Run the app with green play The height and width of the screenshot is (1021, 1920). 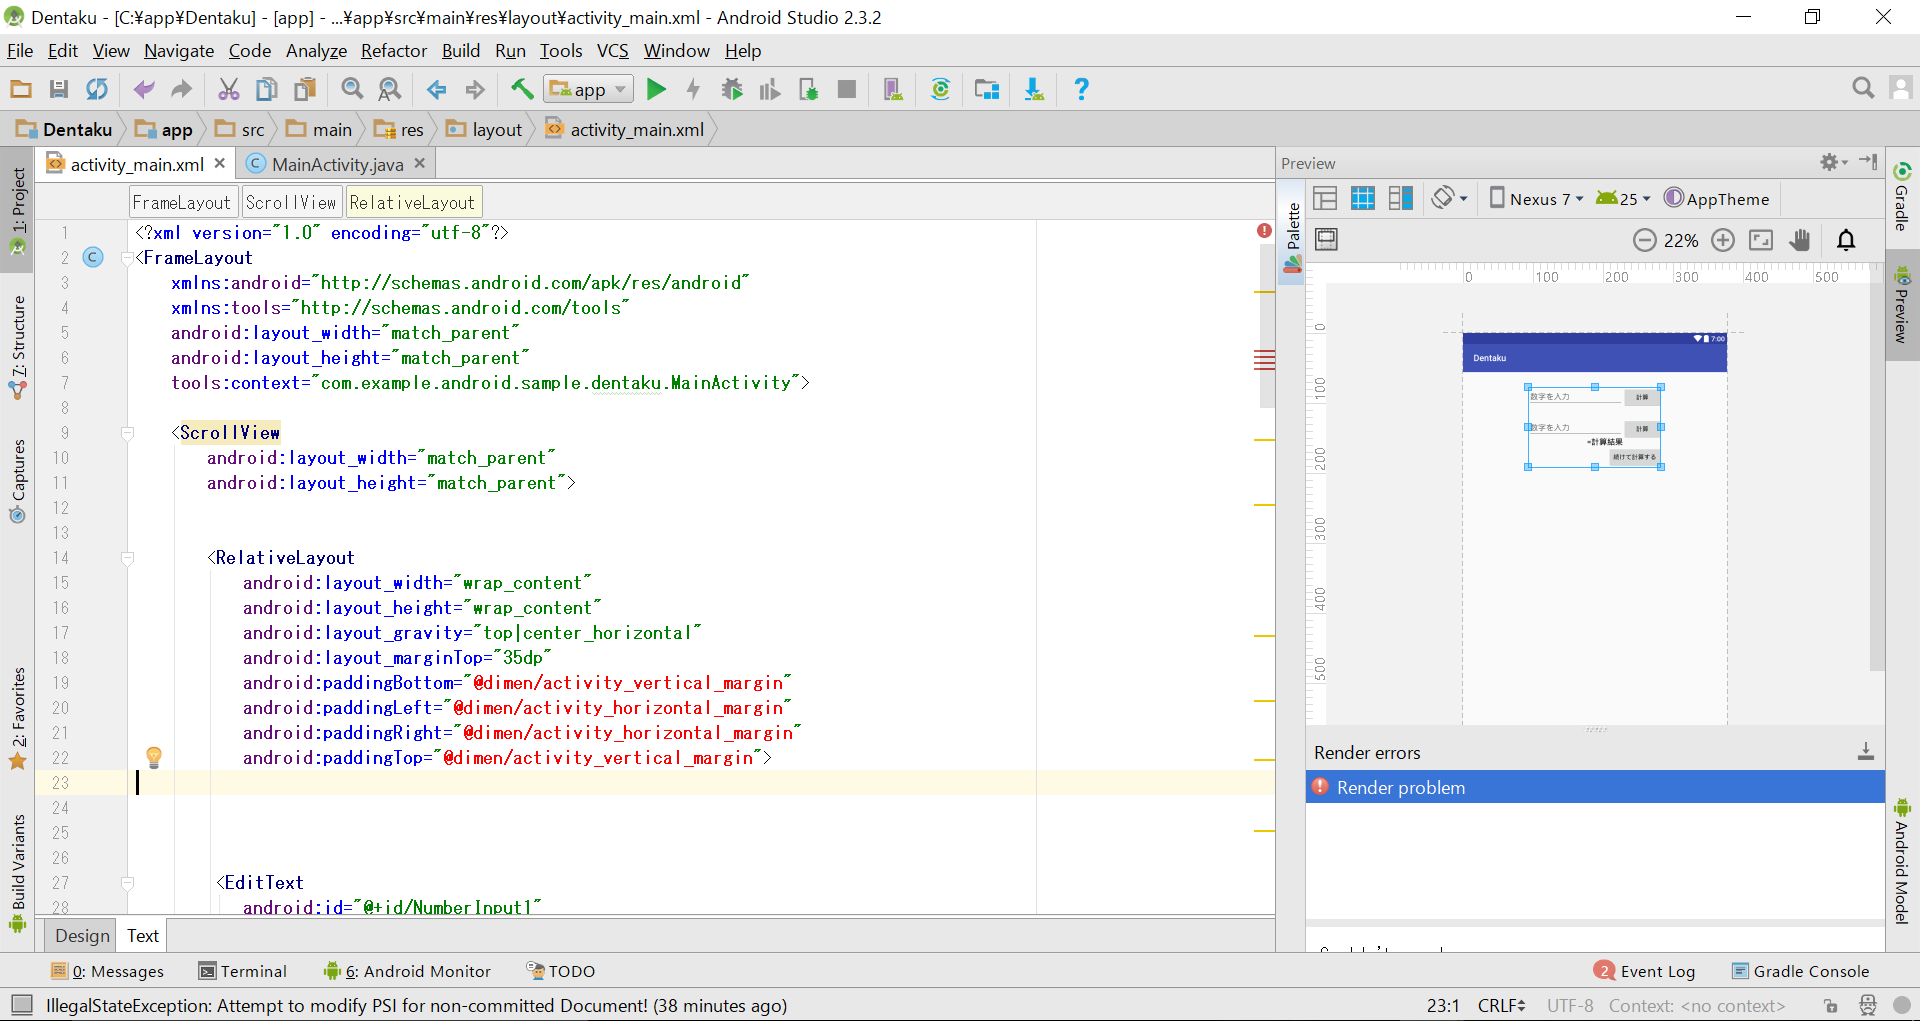(x=656, y=90)
